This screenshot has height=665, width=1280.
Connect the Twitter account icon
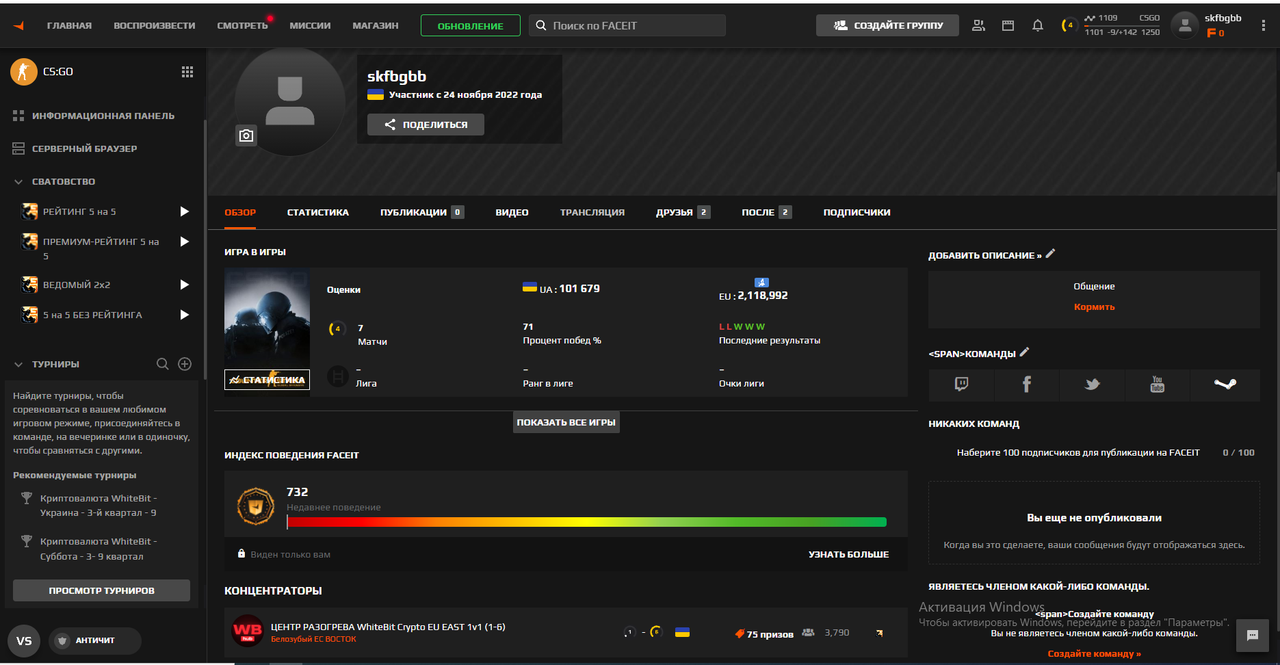pyautogui.click(x=1092, y=384)
